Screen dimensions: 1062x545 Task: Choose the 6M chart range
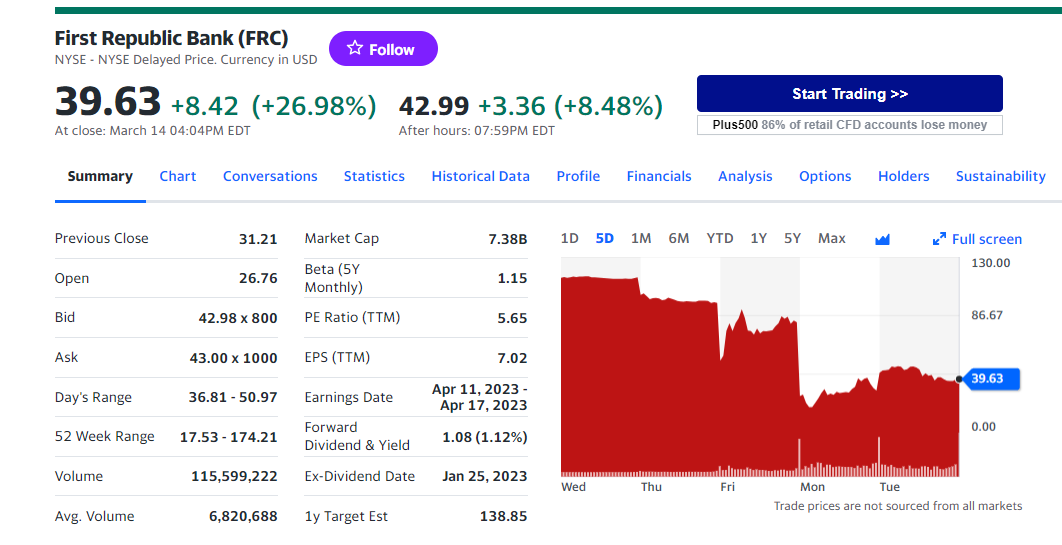tap(679, 238)
